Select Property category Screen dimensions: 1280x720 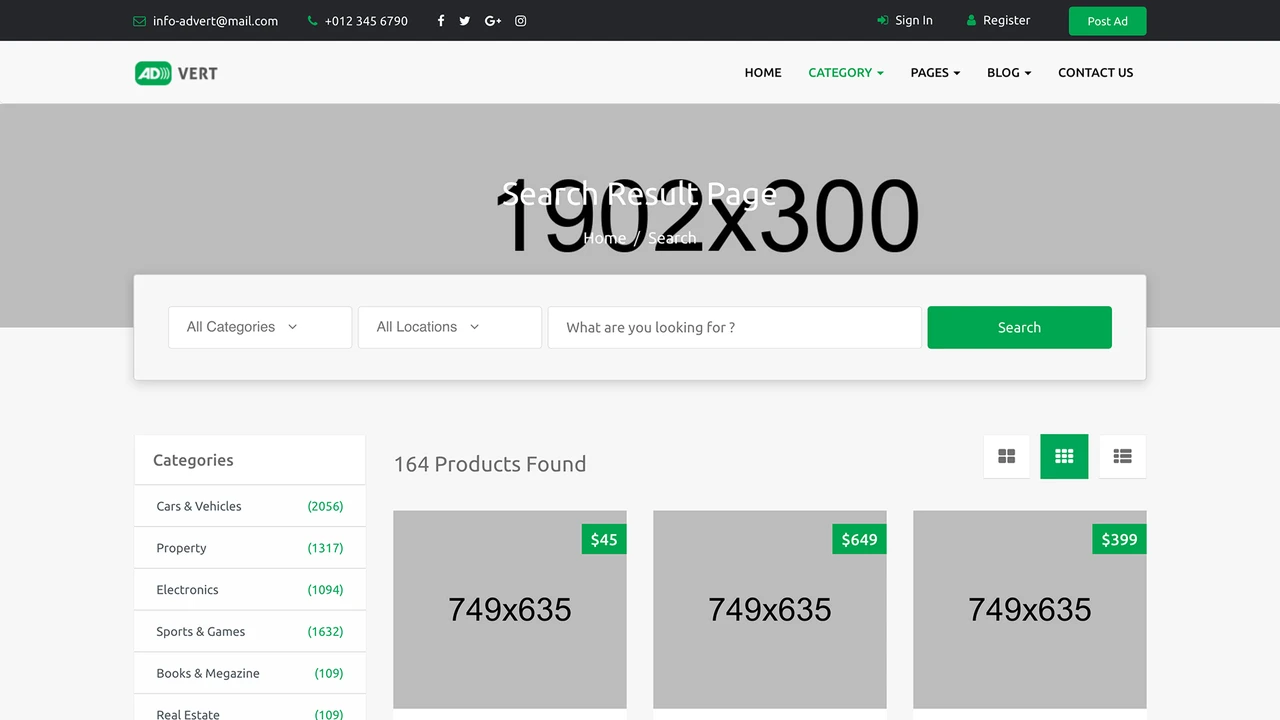[181, 548]
